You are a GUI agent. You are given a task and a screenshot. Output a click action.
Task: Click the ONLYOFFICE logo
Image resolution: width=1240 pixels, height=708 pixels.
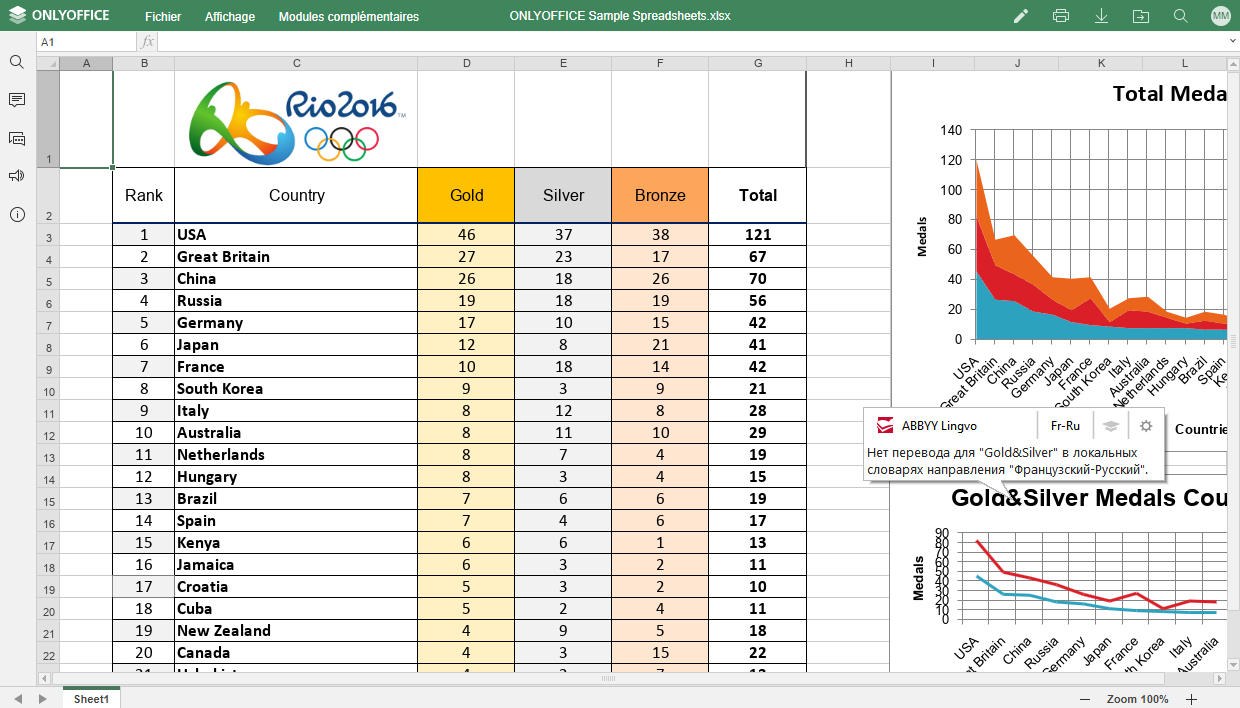(x=60, y=16)
